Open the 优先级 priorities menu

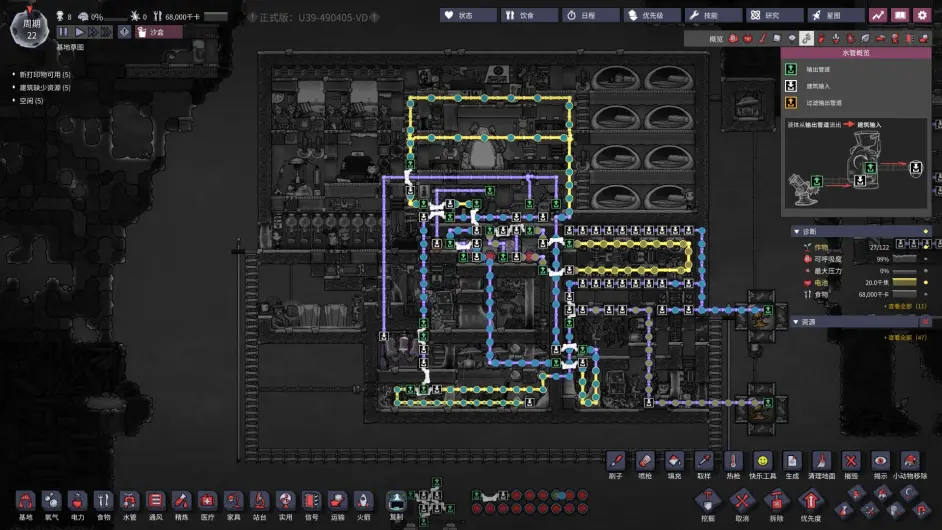(652, 16)
